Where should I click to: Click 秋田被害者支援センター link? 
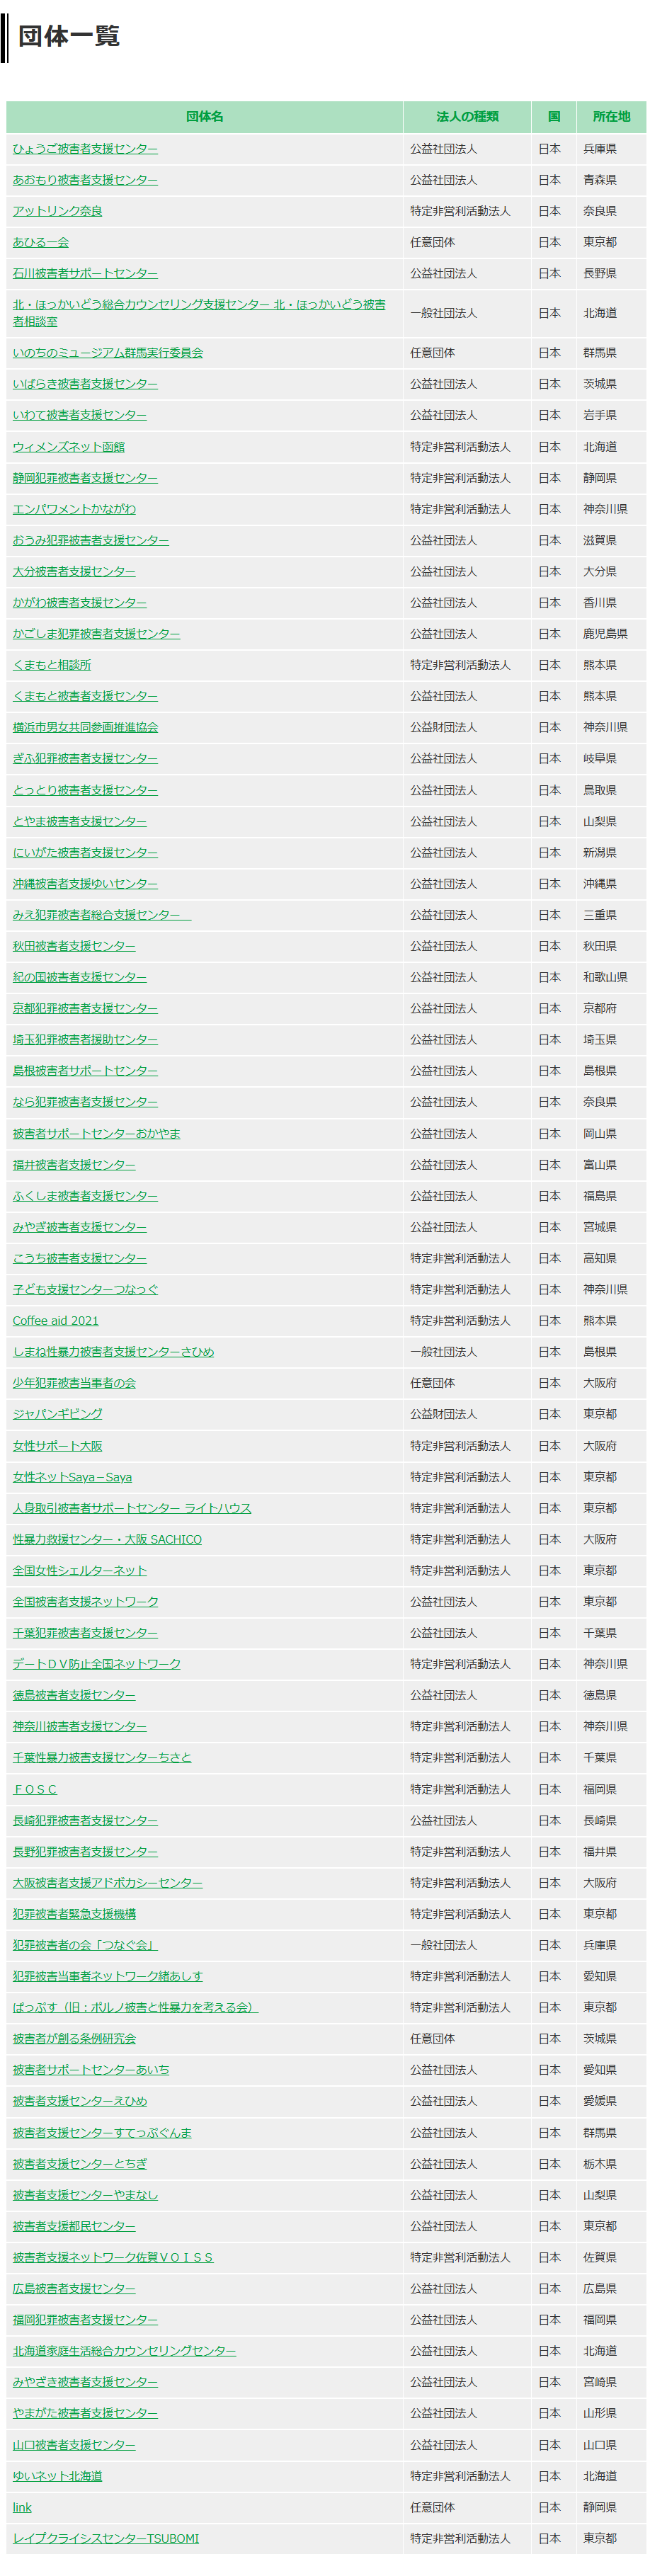coord(74,945)
